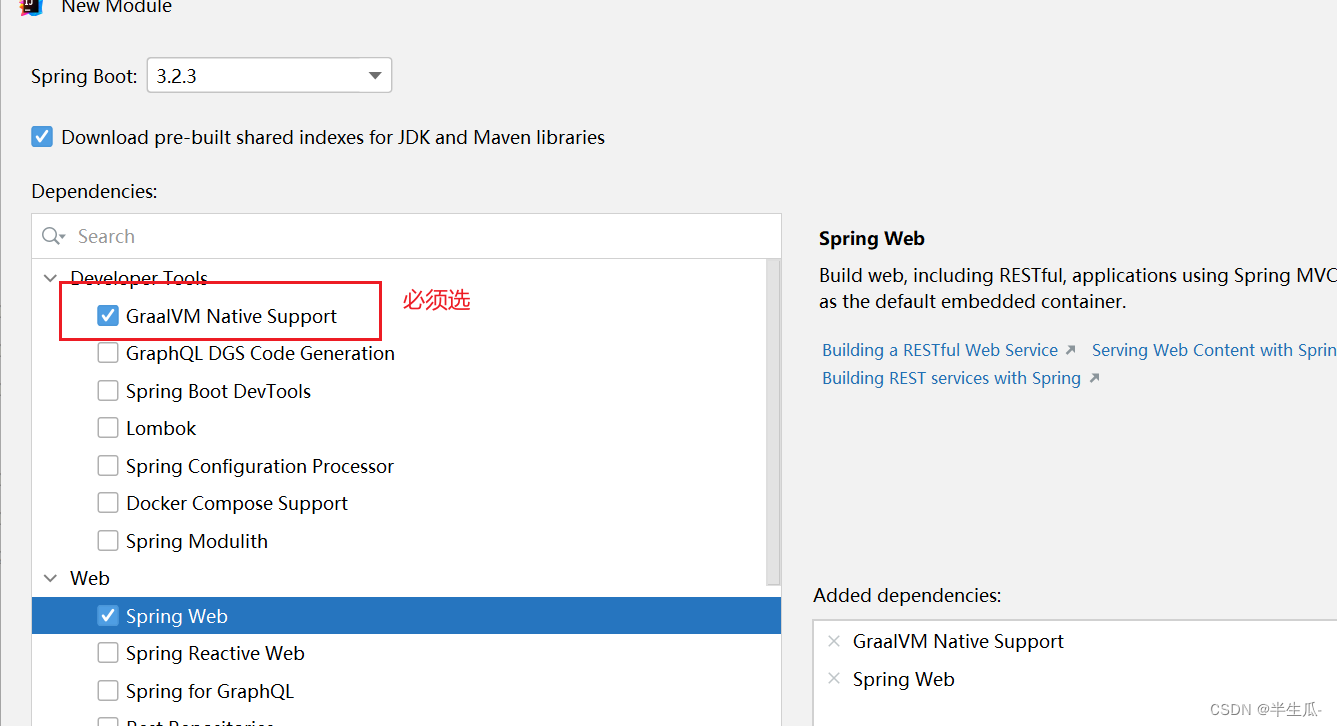Viewport: 1337px width, 726px height.
Task: Click the IntelliJ icon in title bar
Action: [32, 7]
